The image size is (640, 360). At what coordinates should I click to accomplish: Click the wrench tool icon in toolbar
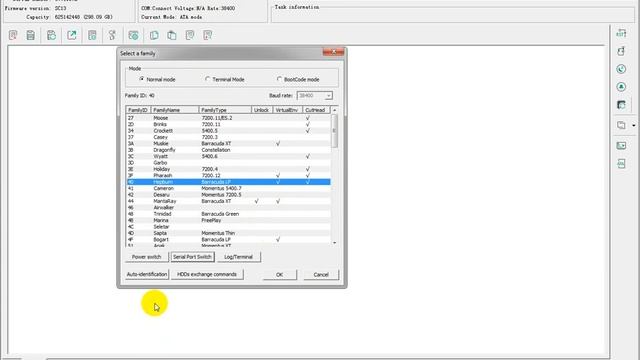pos(112,35)
